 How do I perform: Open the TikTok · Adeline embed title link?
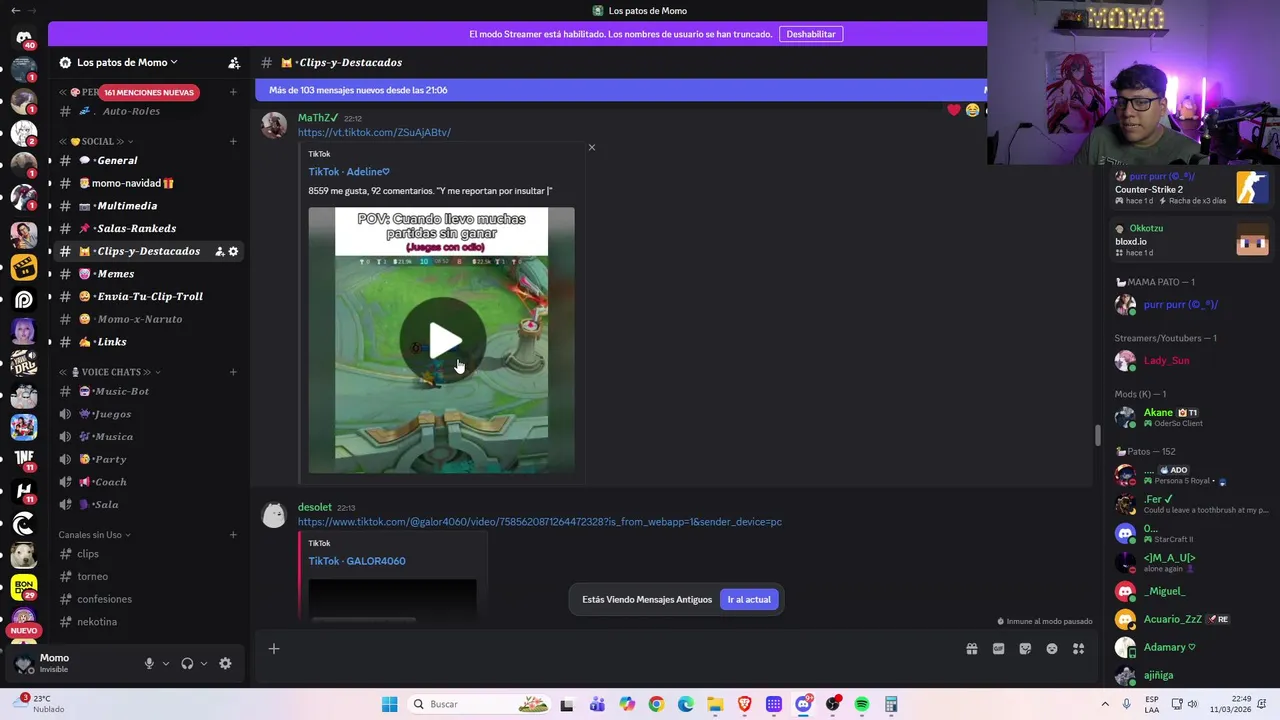349,172
